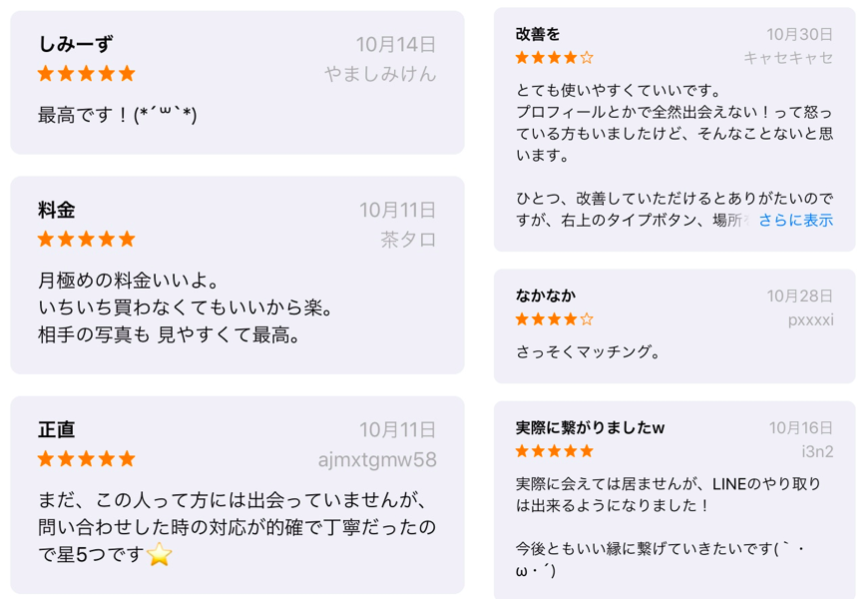
Task: Select the 10月30日 date on 改善を review
Action: click(x=799, y=34)
